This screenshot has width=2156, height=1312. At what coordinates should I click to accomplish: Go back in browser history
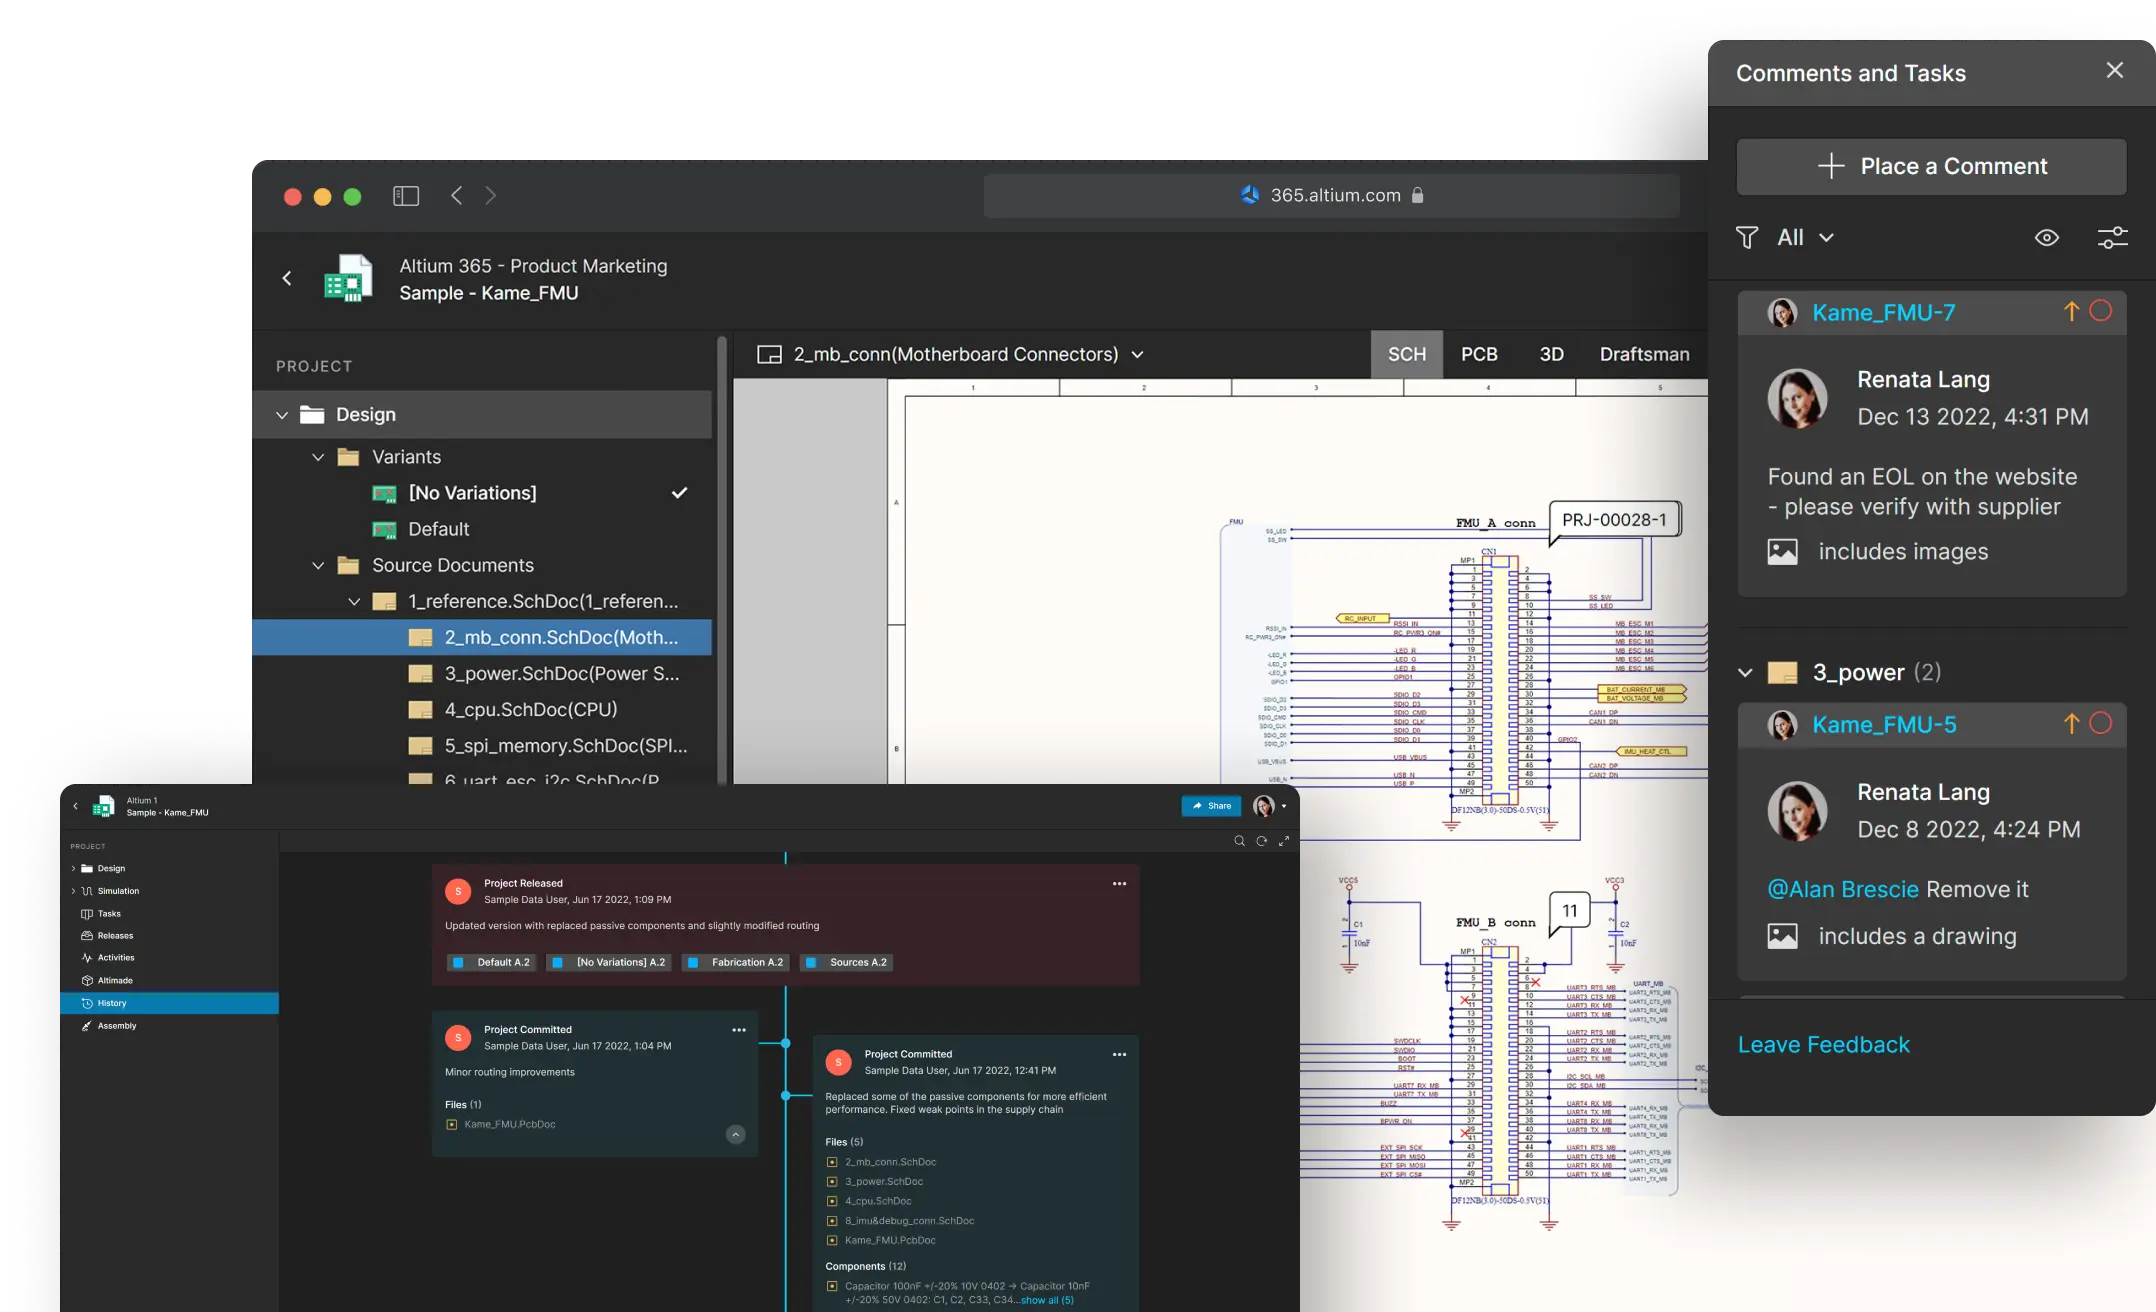click(x=456, y=195)
